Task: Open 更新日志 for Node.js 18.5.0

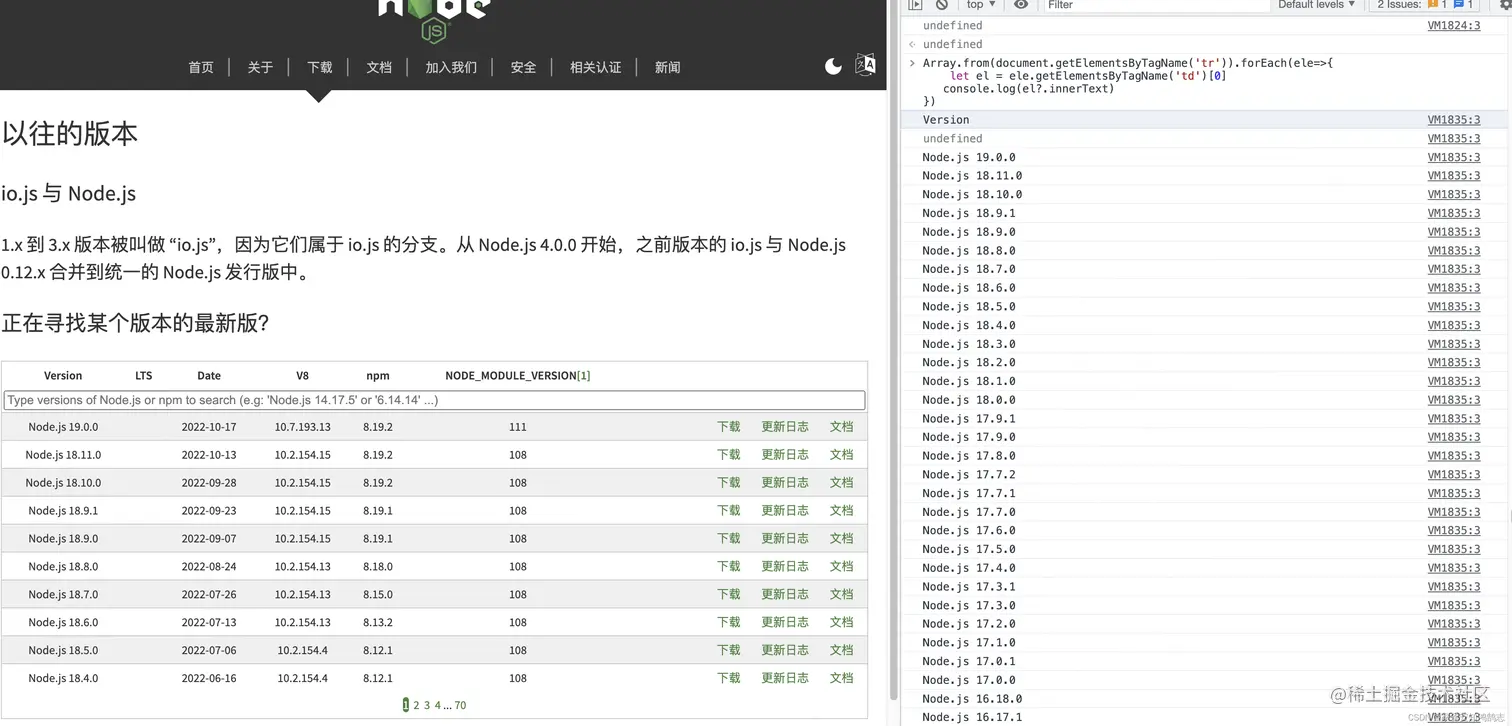Action: [785, 651]
